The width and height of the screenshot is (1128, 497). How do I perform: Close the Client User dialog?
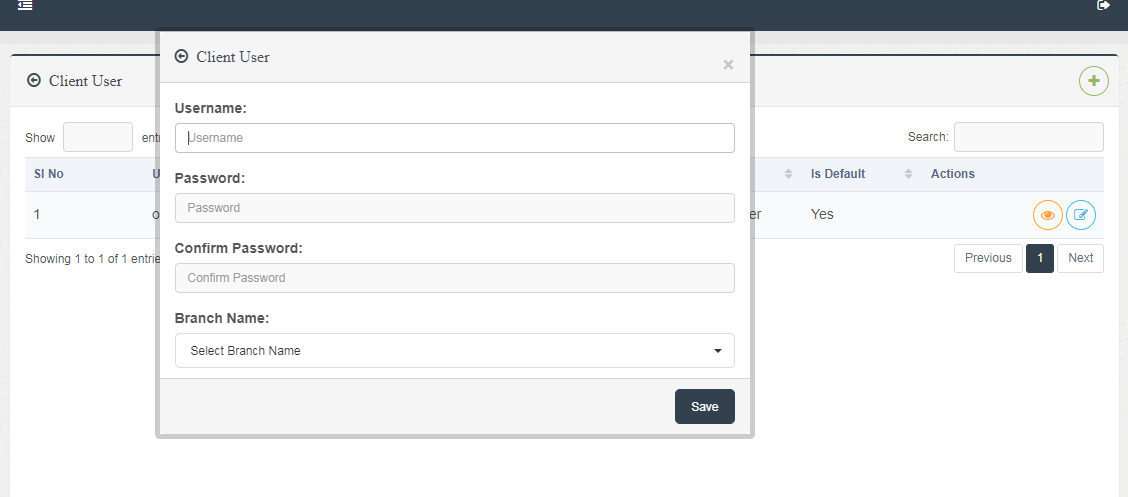click(728, 65)
